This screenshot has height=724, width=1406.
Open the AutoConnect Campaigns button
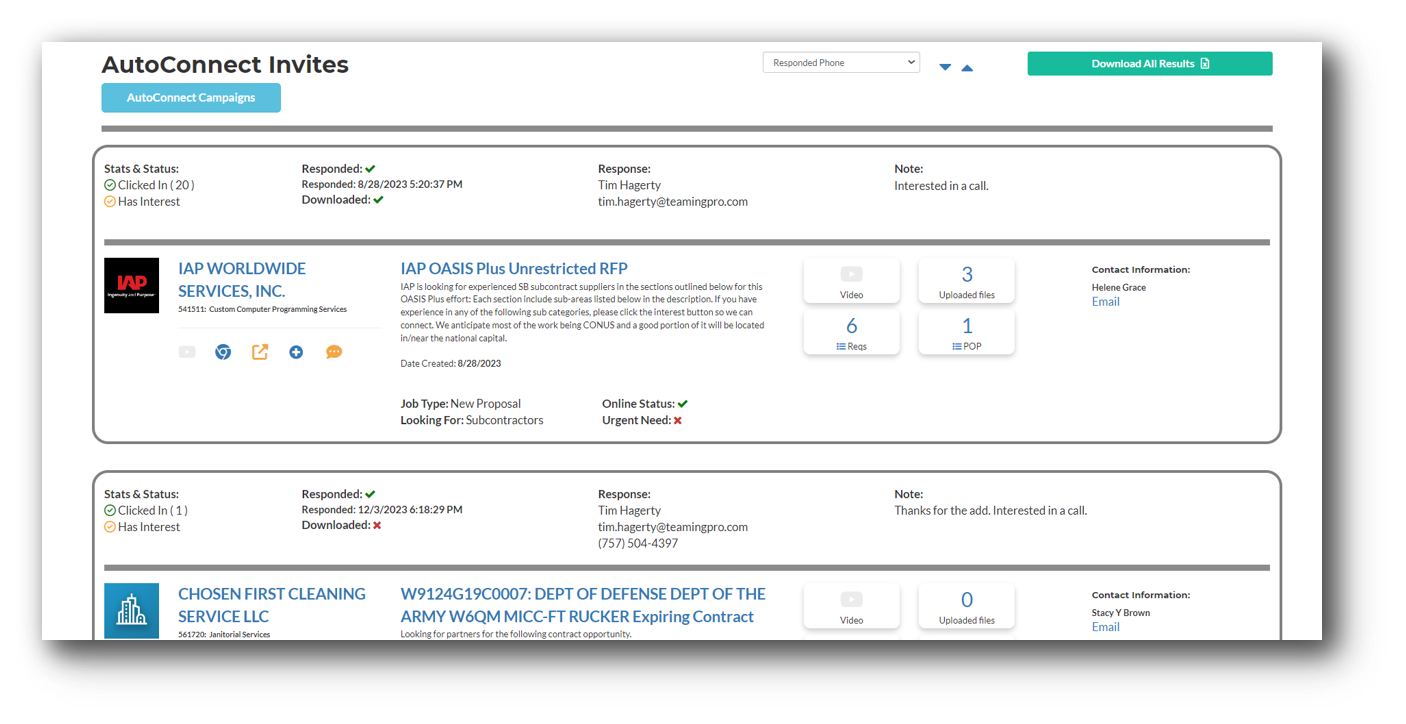pyautogui.click(x=191, y=98)
